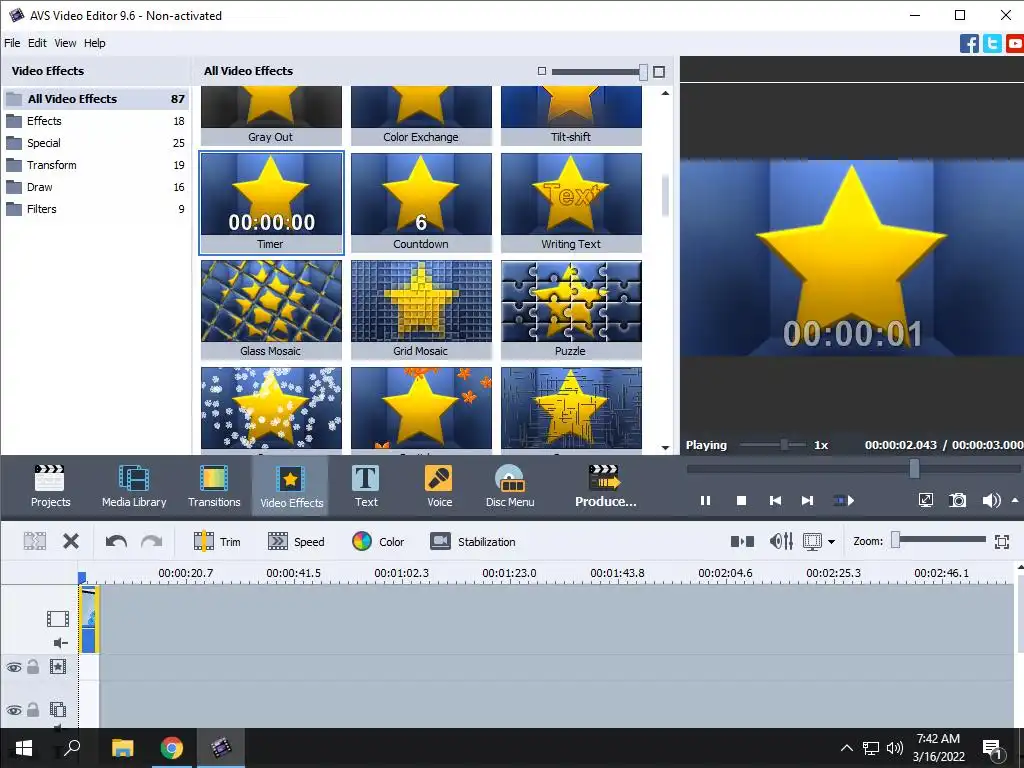
Task: Jump to previous frame in preview
Action: 775,501
